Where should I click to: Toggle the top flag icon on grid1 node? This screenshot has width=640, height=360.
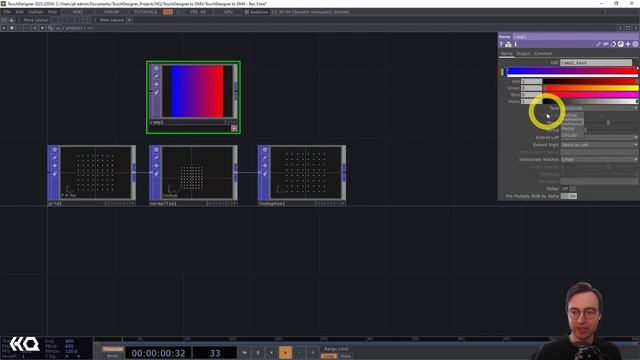pyautogui.click(x=55, y=150)
